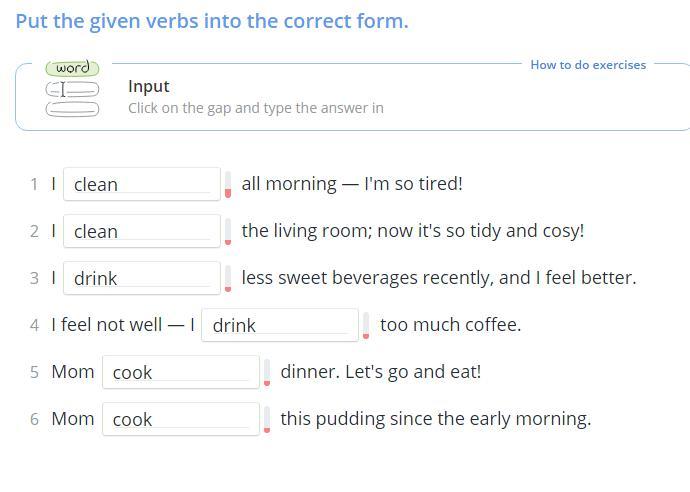Click the red marker beside gap 2

(228, 232)
